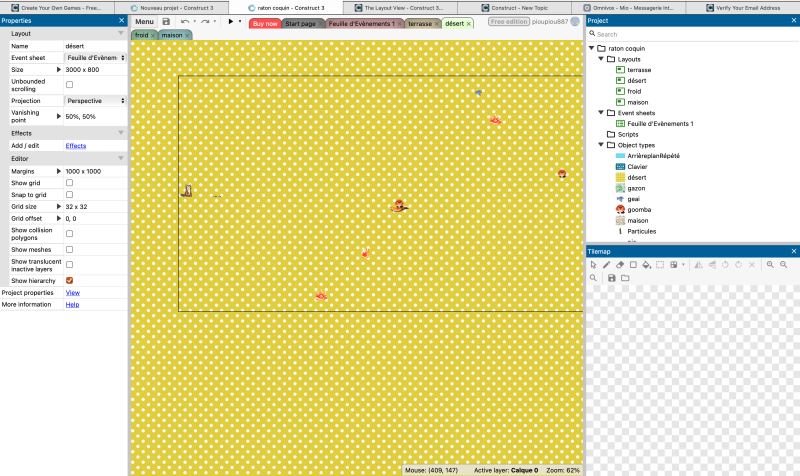The height and width of the screenshot is (476, 800).
Task: Collapse the Effects properties section
Action: pos(121,133)
